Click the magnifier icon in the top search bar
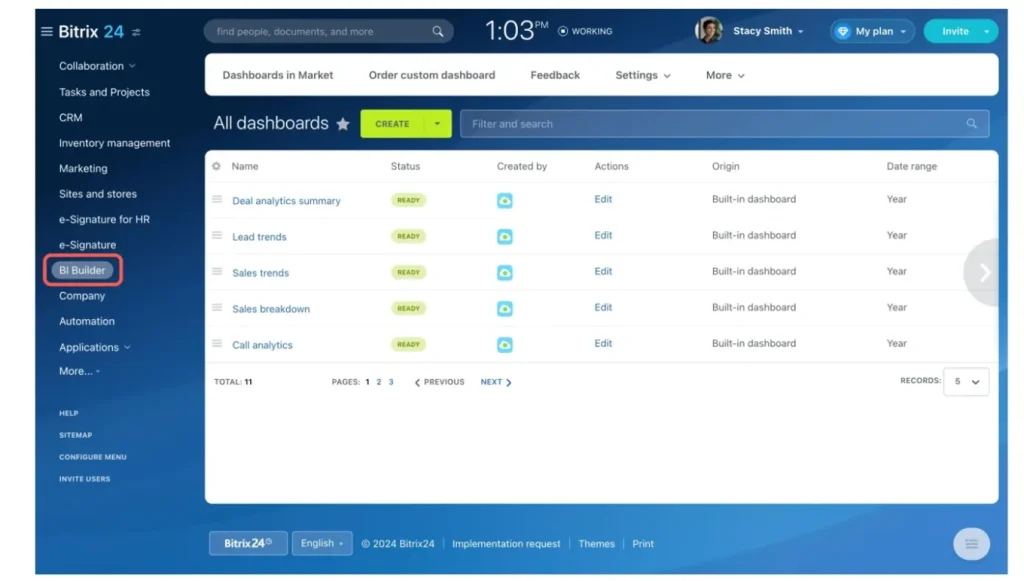 point(438,32)
